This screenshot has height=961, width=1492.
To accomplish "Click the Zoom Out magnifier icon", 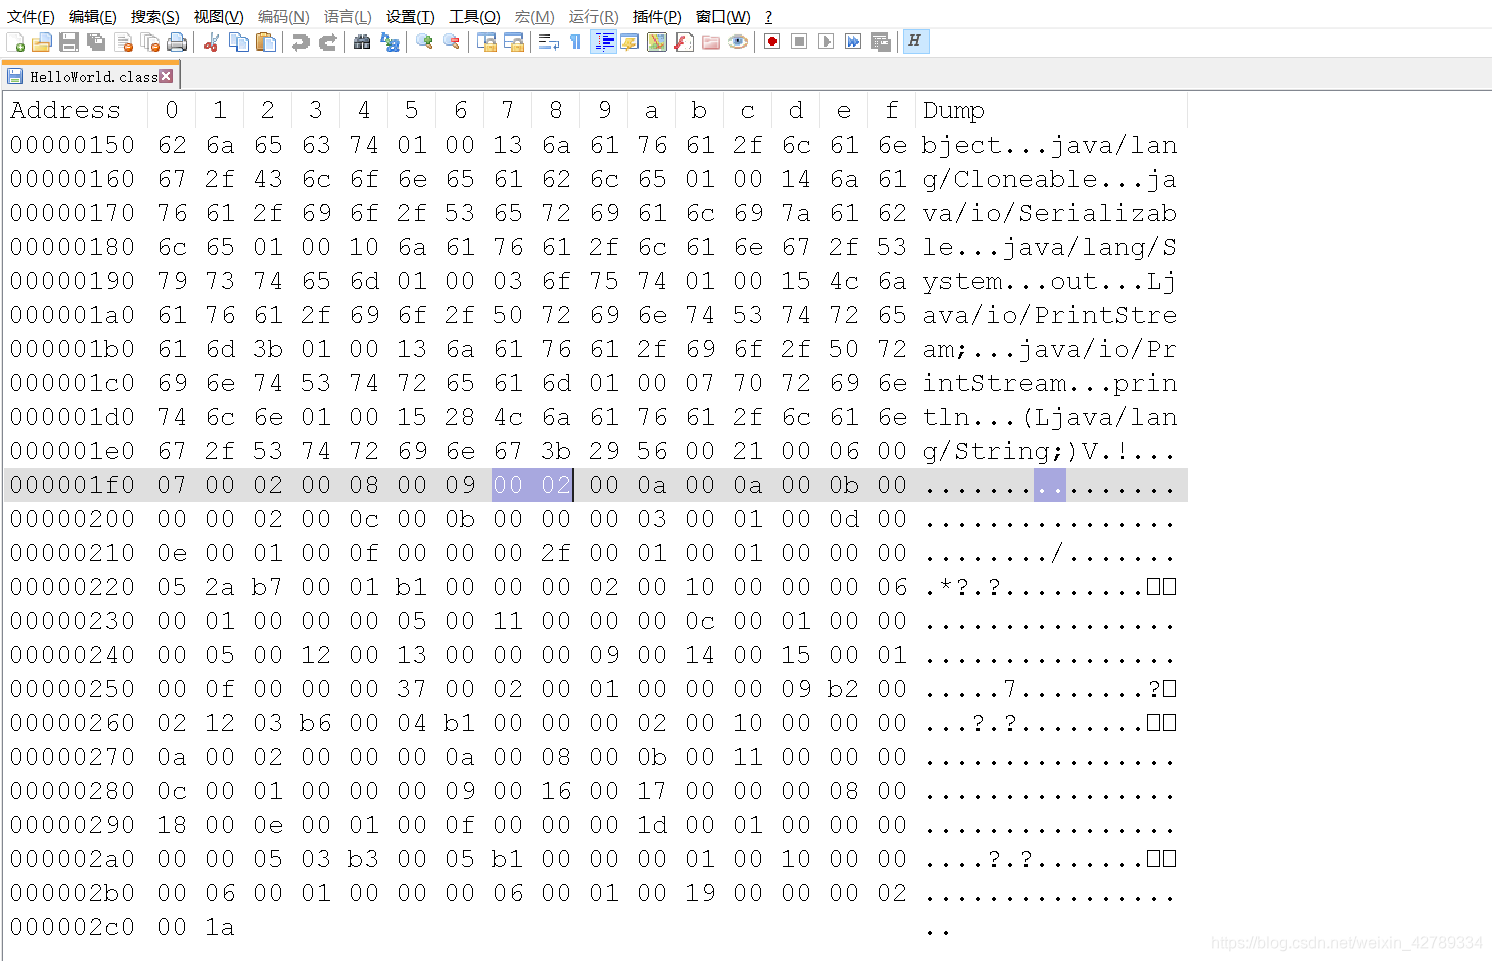I will (451, 42).
